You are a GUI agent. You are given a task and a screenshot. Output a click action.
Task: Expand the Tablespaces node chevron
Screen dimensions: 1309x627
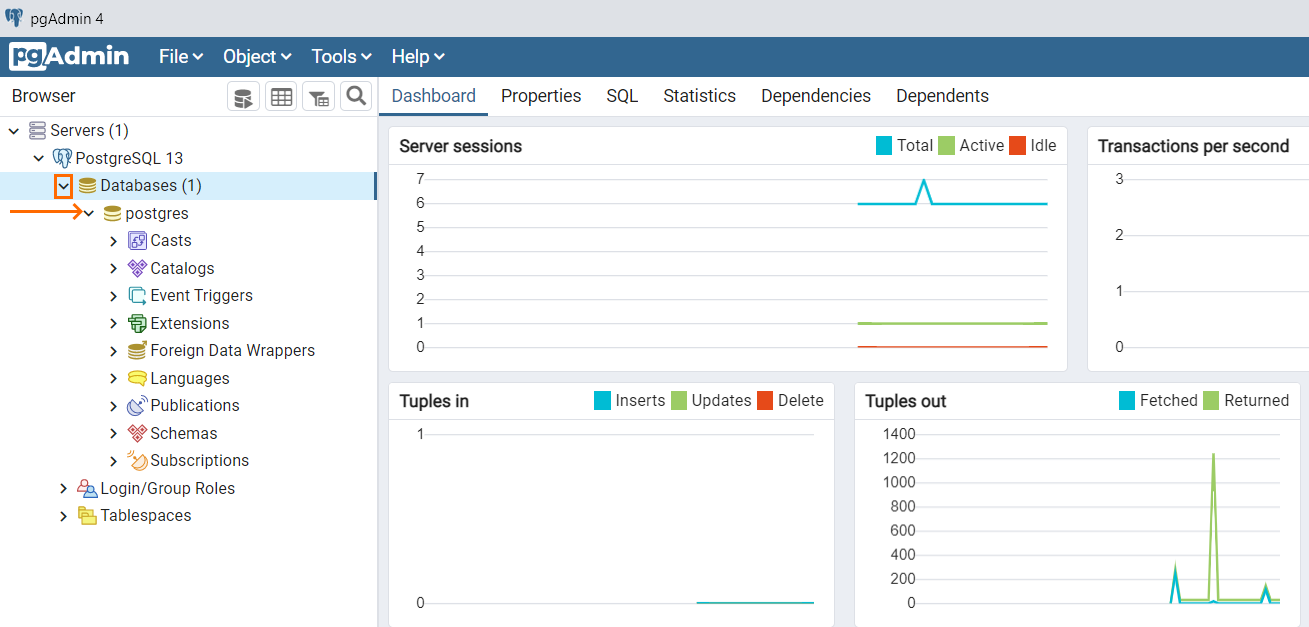tap(64, 516)
